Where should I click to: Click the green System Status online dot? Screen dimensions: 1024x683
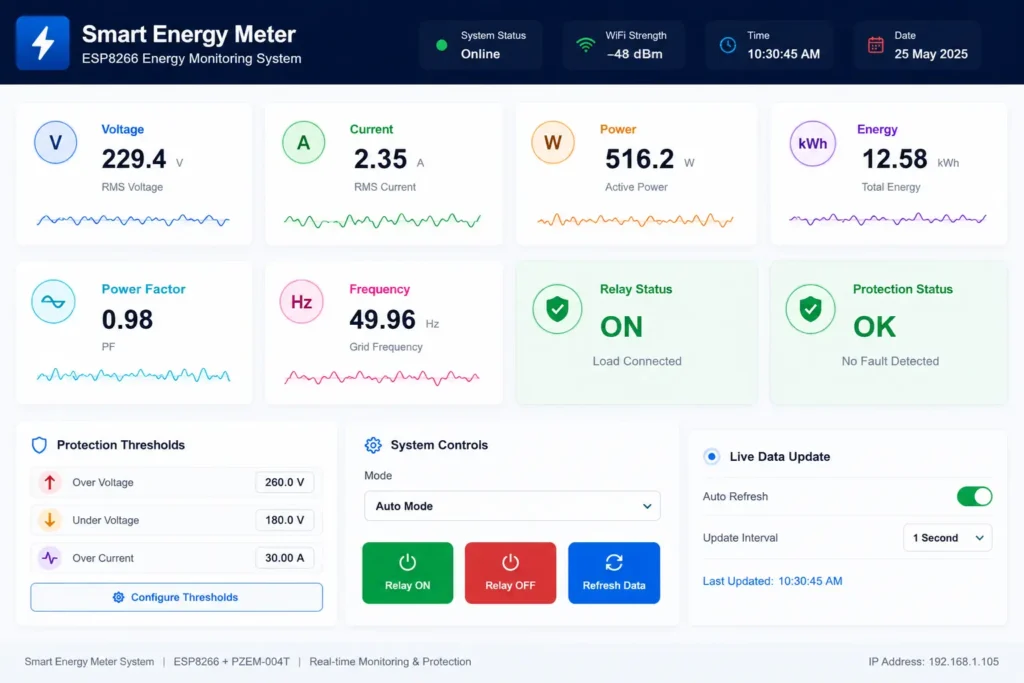pos(441,45)
